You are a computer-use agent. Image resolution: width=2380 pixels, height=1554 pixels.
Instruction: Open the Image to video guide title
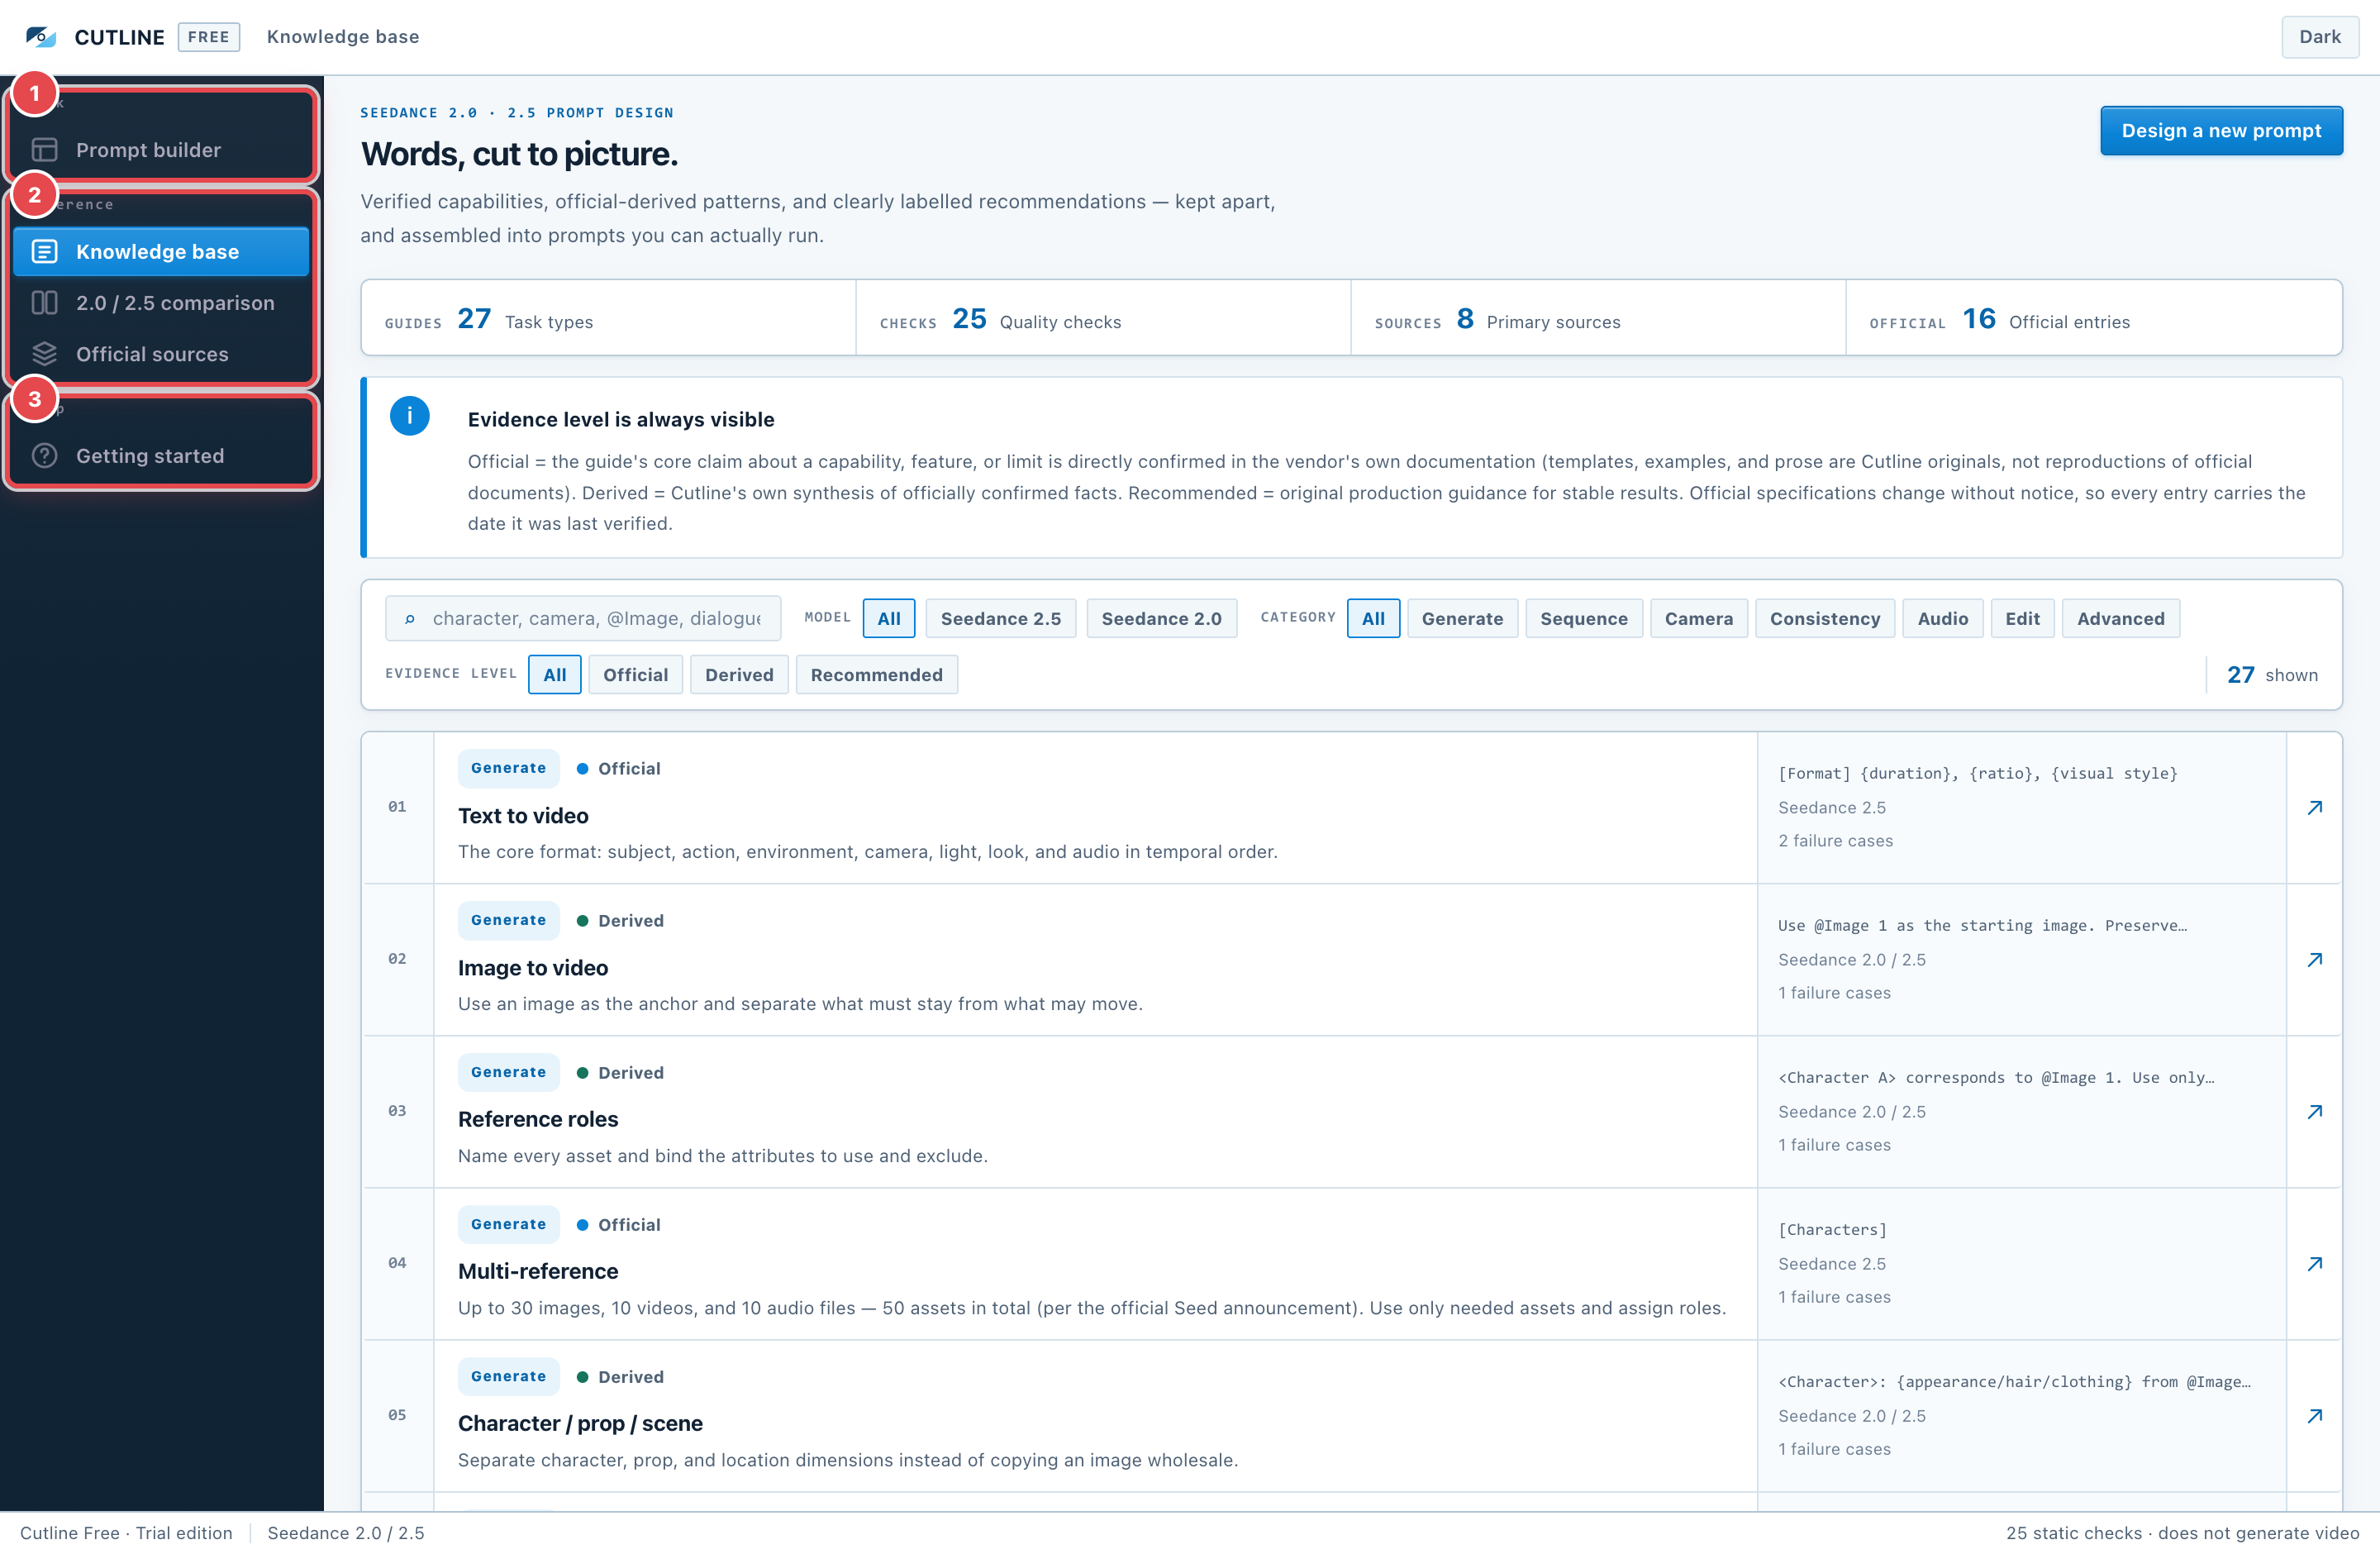coord(533,968)
